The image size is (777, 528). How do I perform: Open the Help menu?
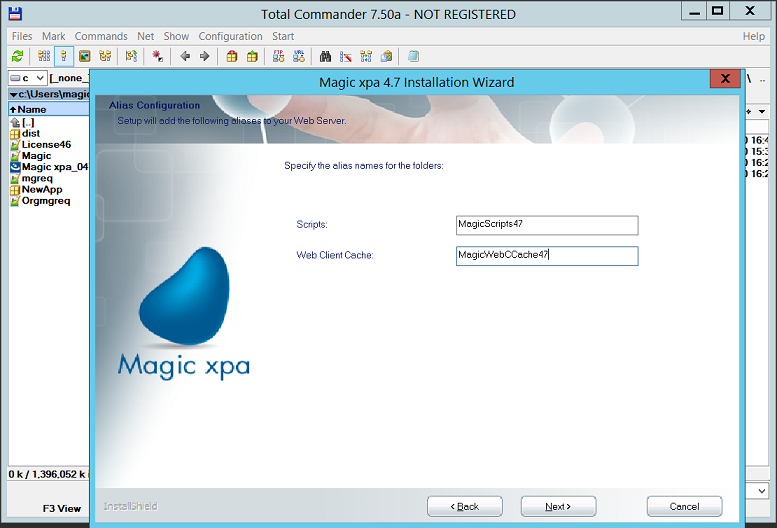coord(754,36)
